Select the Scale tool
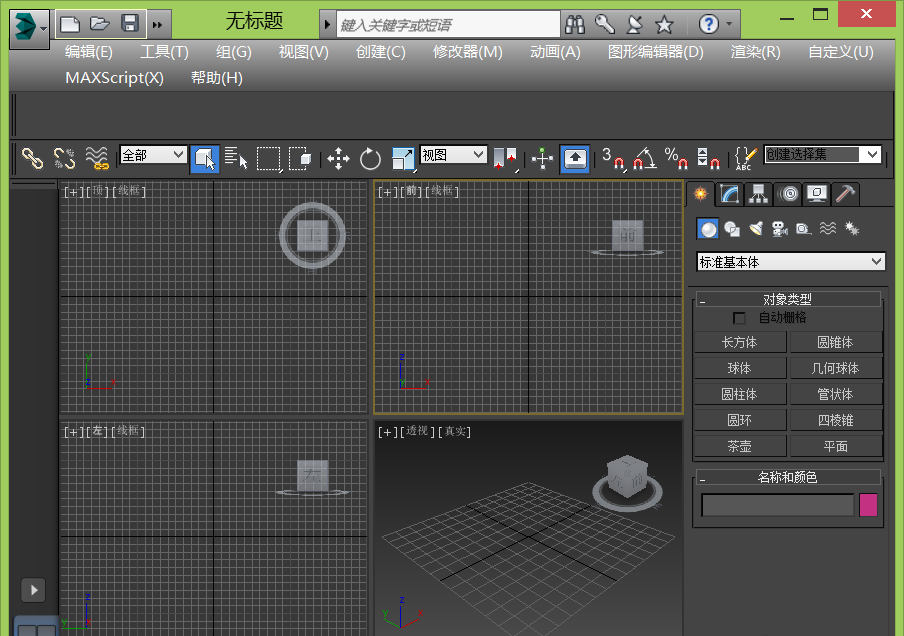The height and width of the screenshot is (636, 904). coord(403,159)
